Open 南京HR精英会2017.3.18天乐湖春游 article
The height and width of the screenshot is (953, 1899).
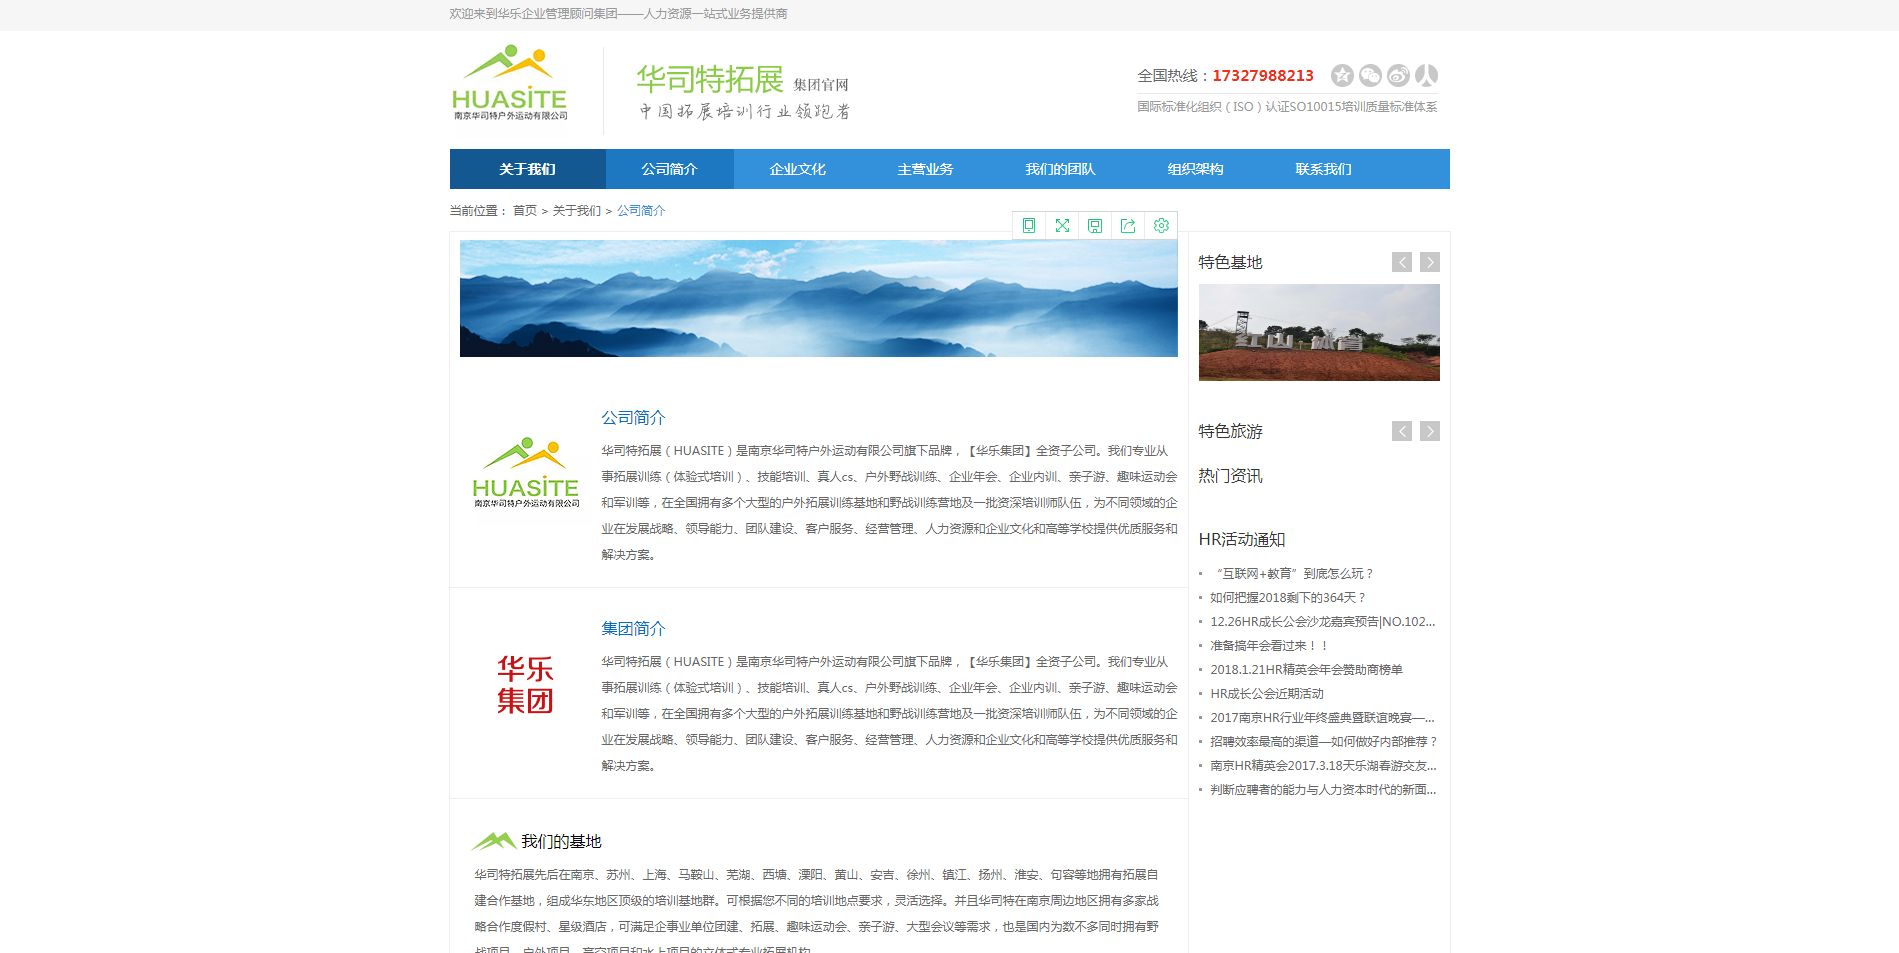[x=1323, y=766]
